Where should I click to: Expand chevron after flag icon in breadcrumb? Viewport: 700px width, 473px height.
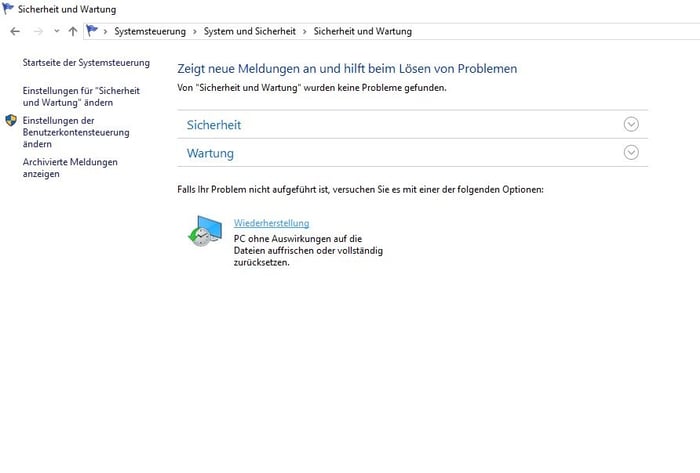(x=105, y=32)
